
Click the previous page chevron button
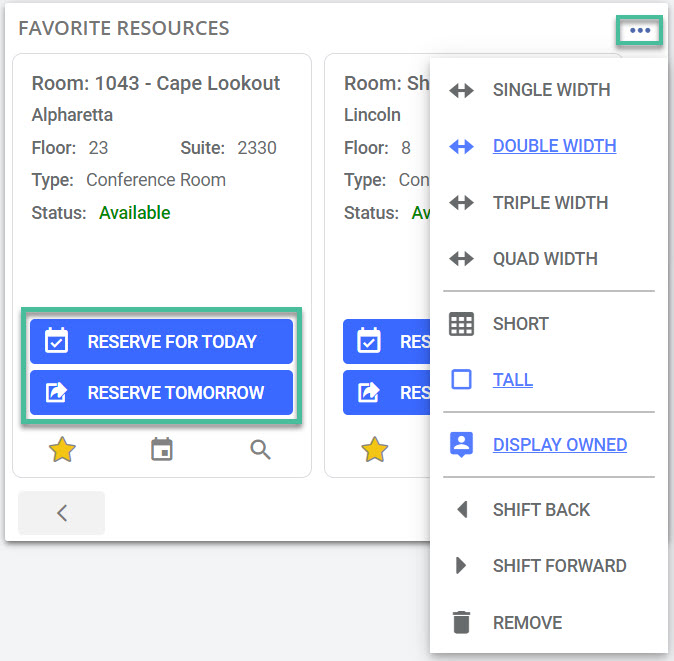[61, 513]
